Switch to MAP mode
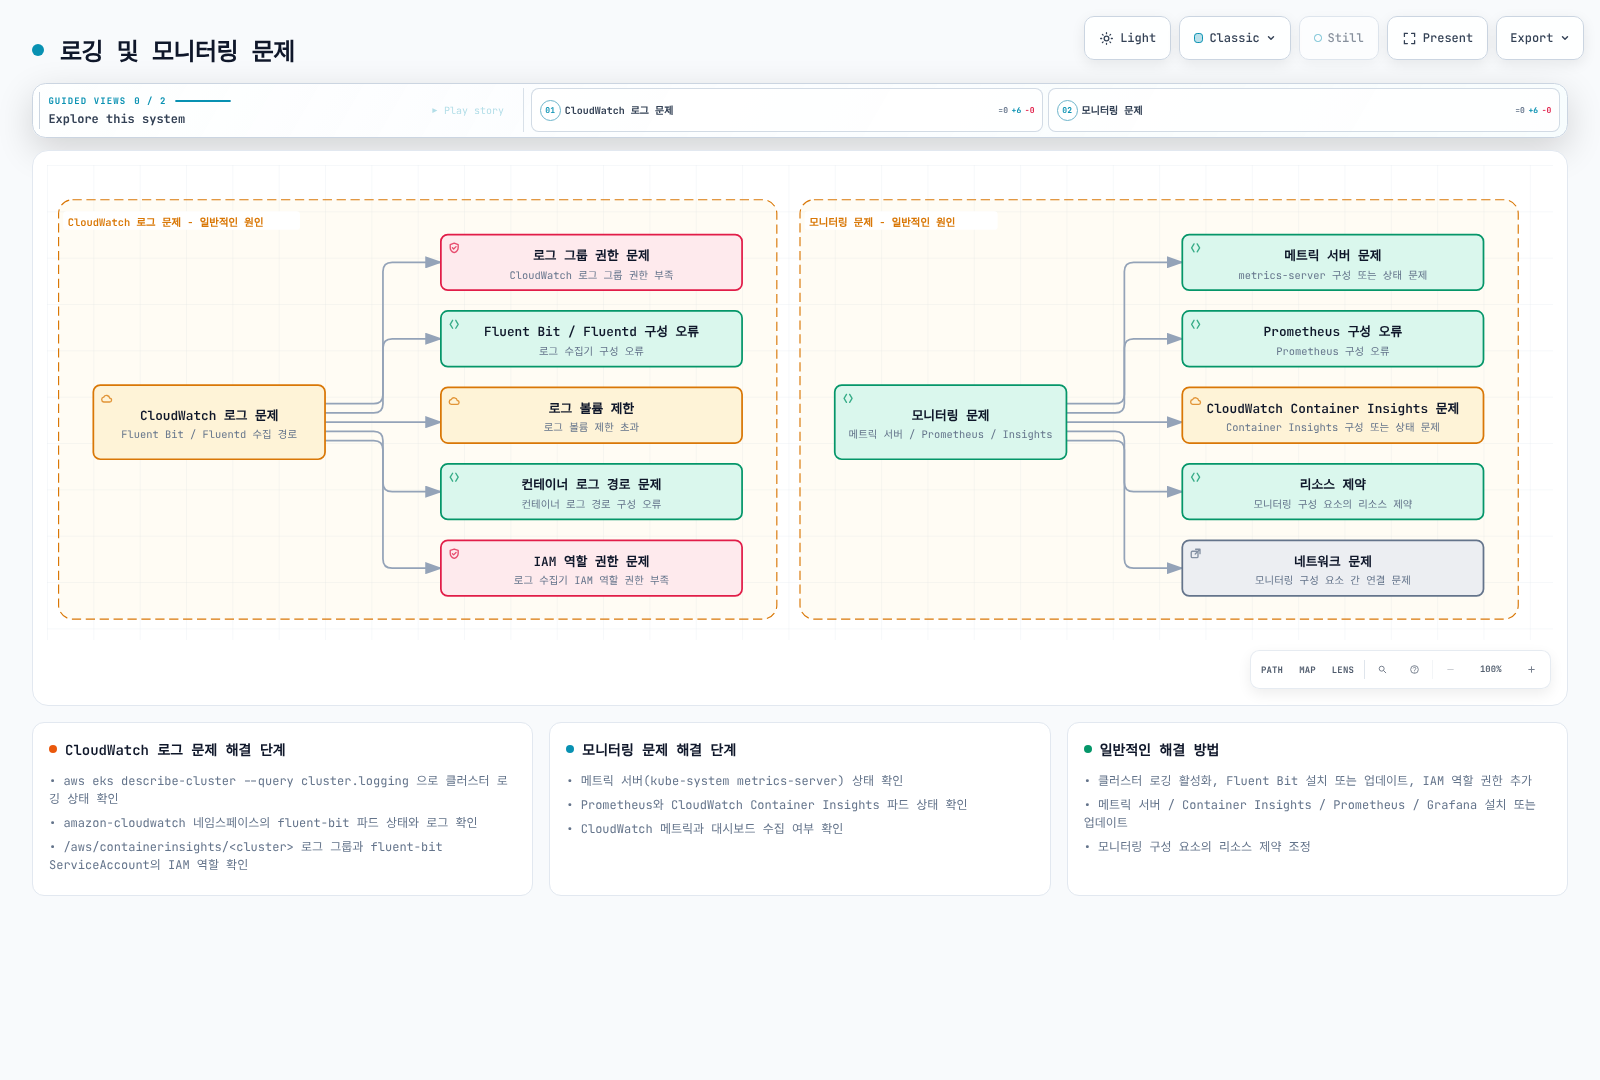The width and height of the screenshot is (1600, 1080). point(1307,670)
